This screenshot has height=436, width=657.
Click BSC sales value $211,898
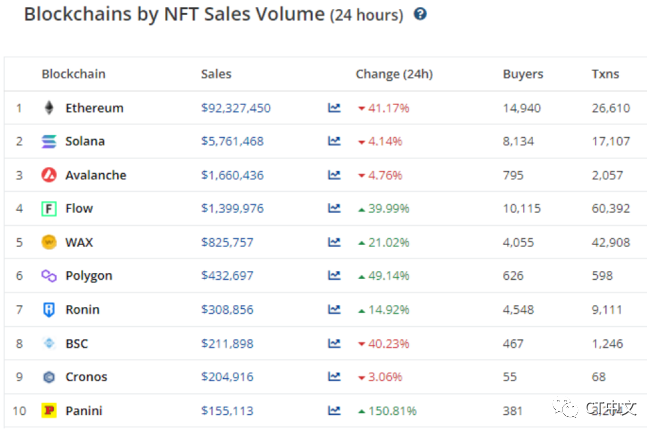(227, 343)
